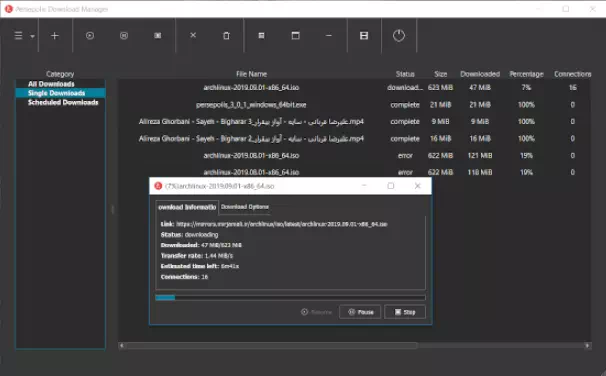This screenshot has height=376, width=606.
Task: Click the File Name column header
Action: tap(251, 74)
